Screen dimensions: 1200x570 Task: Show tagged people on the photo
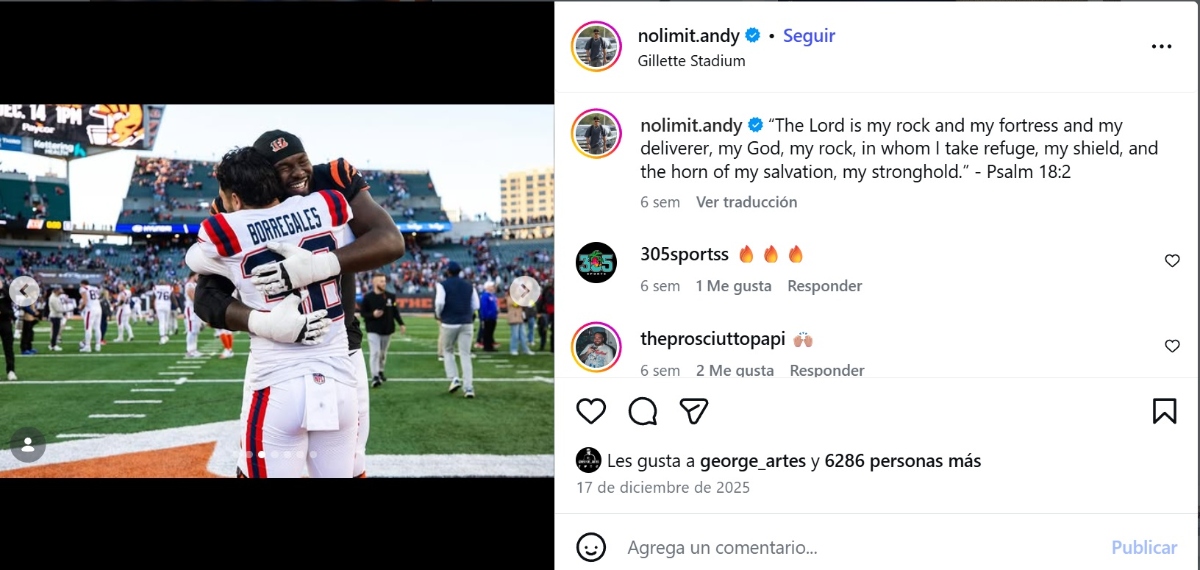pyautogui.click(x=28, y=444)
